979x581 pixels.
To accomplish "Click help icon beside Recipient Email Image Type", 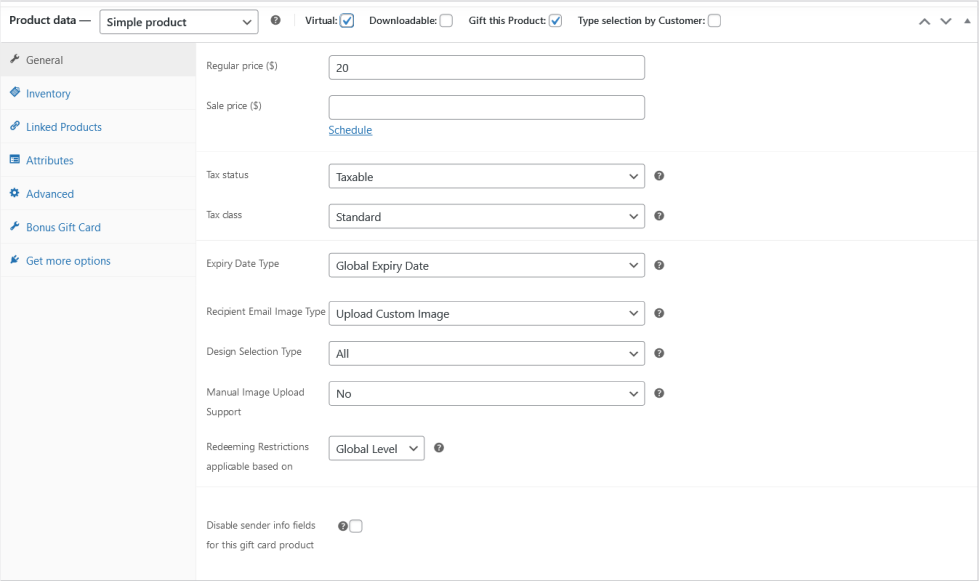I will pyautogui.click(x=659, y=313).
